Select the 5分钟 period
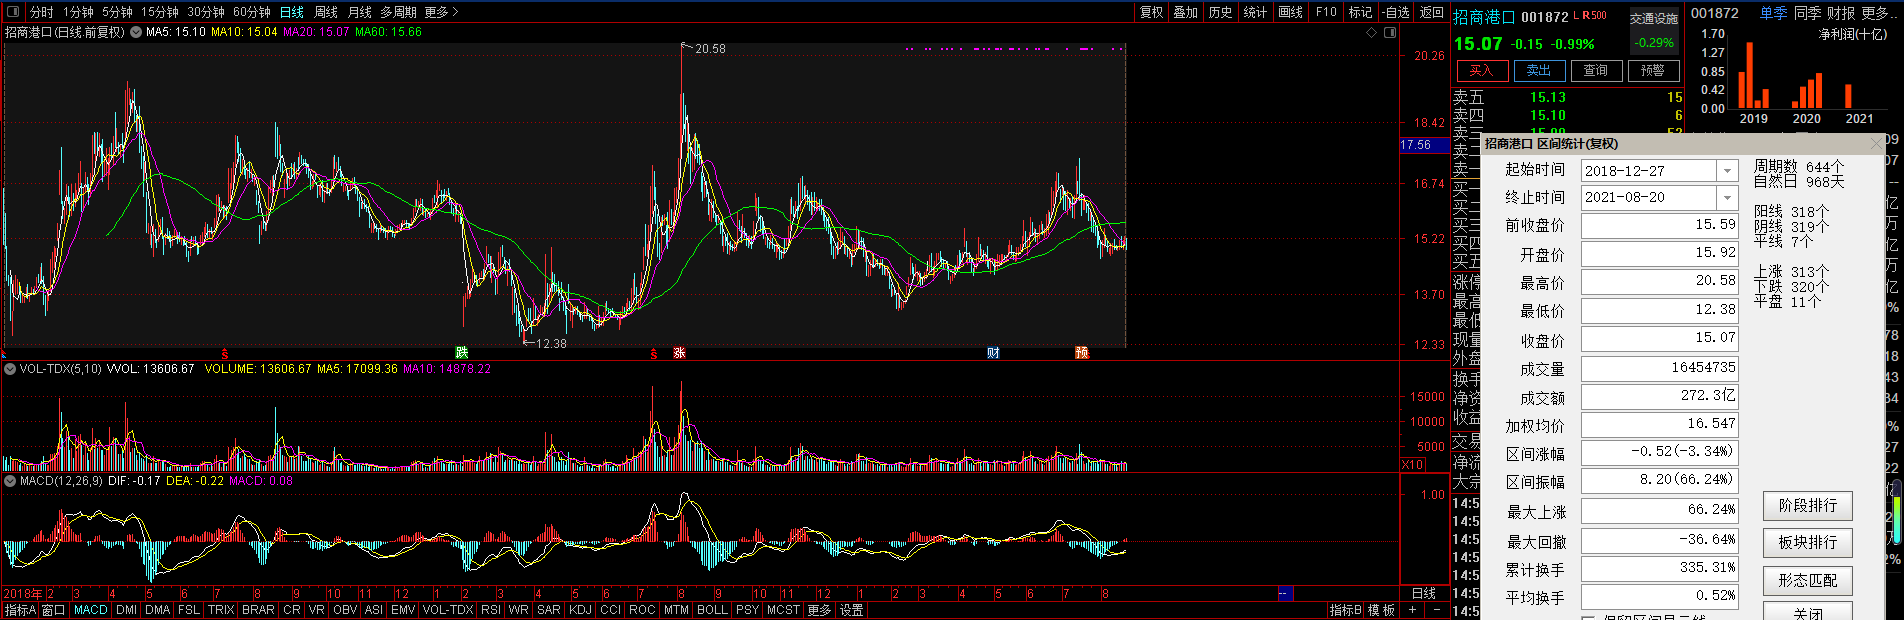The image size is (1904, 620). (117, 12)
